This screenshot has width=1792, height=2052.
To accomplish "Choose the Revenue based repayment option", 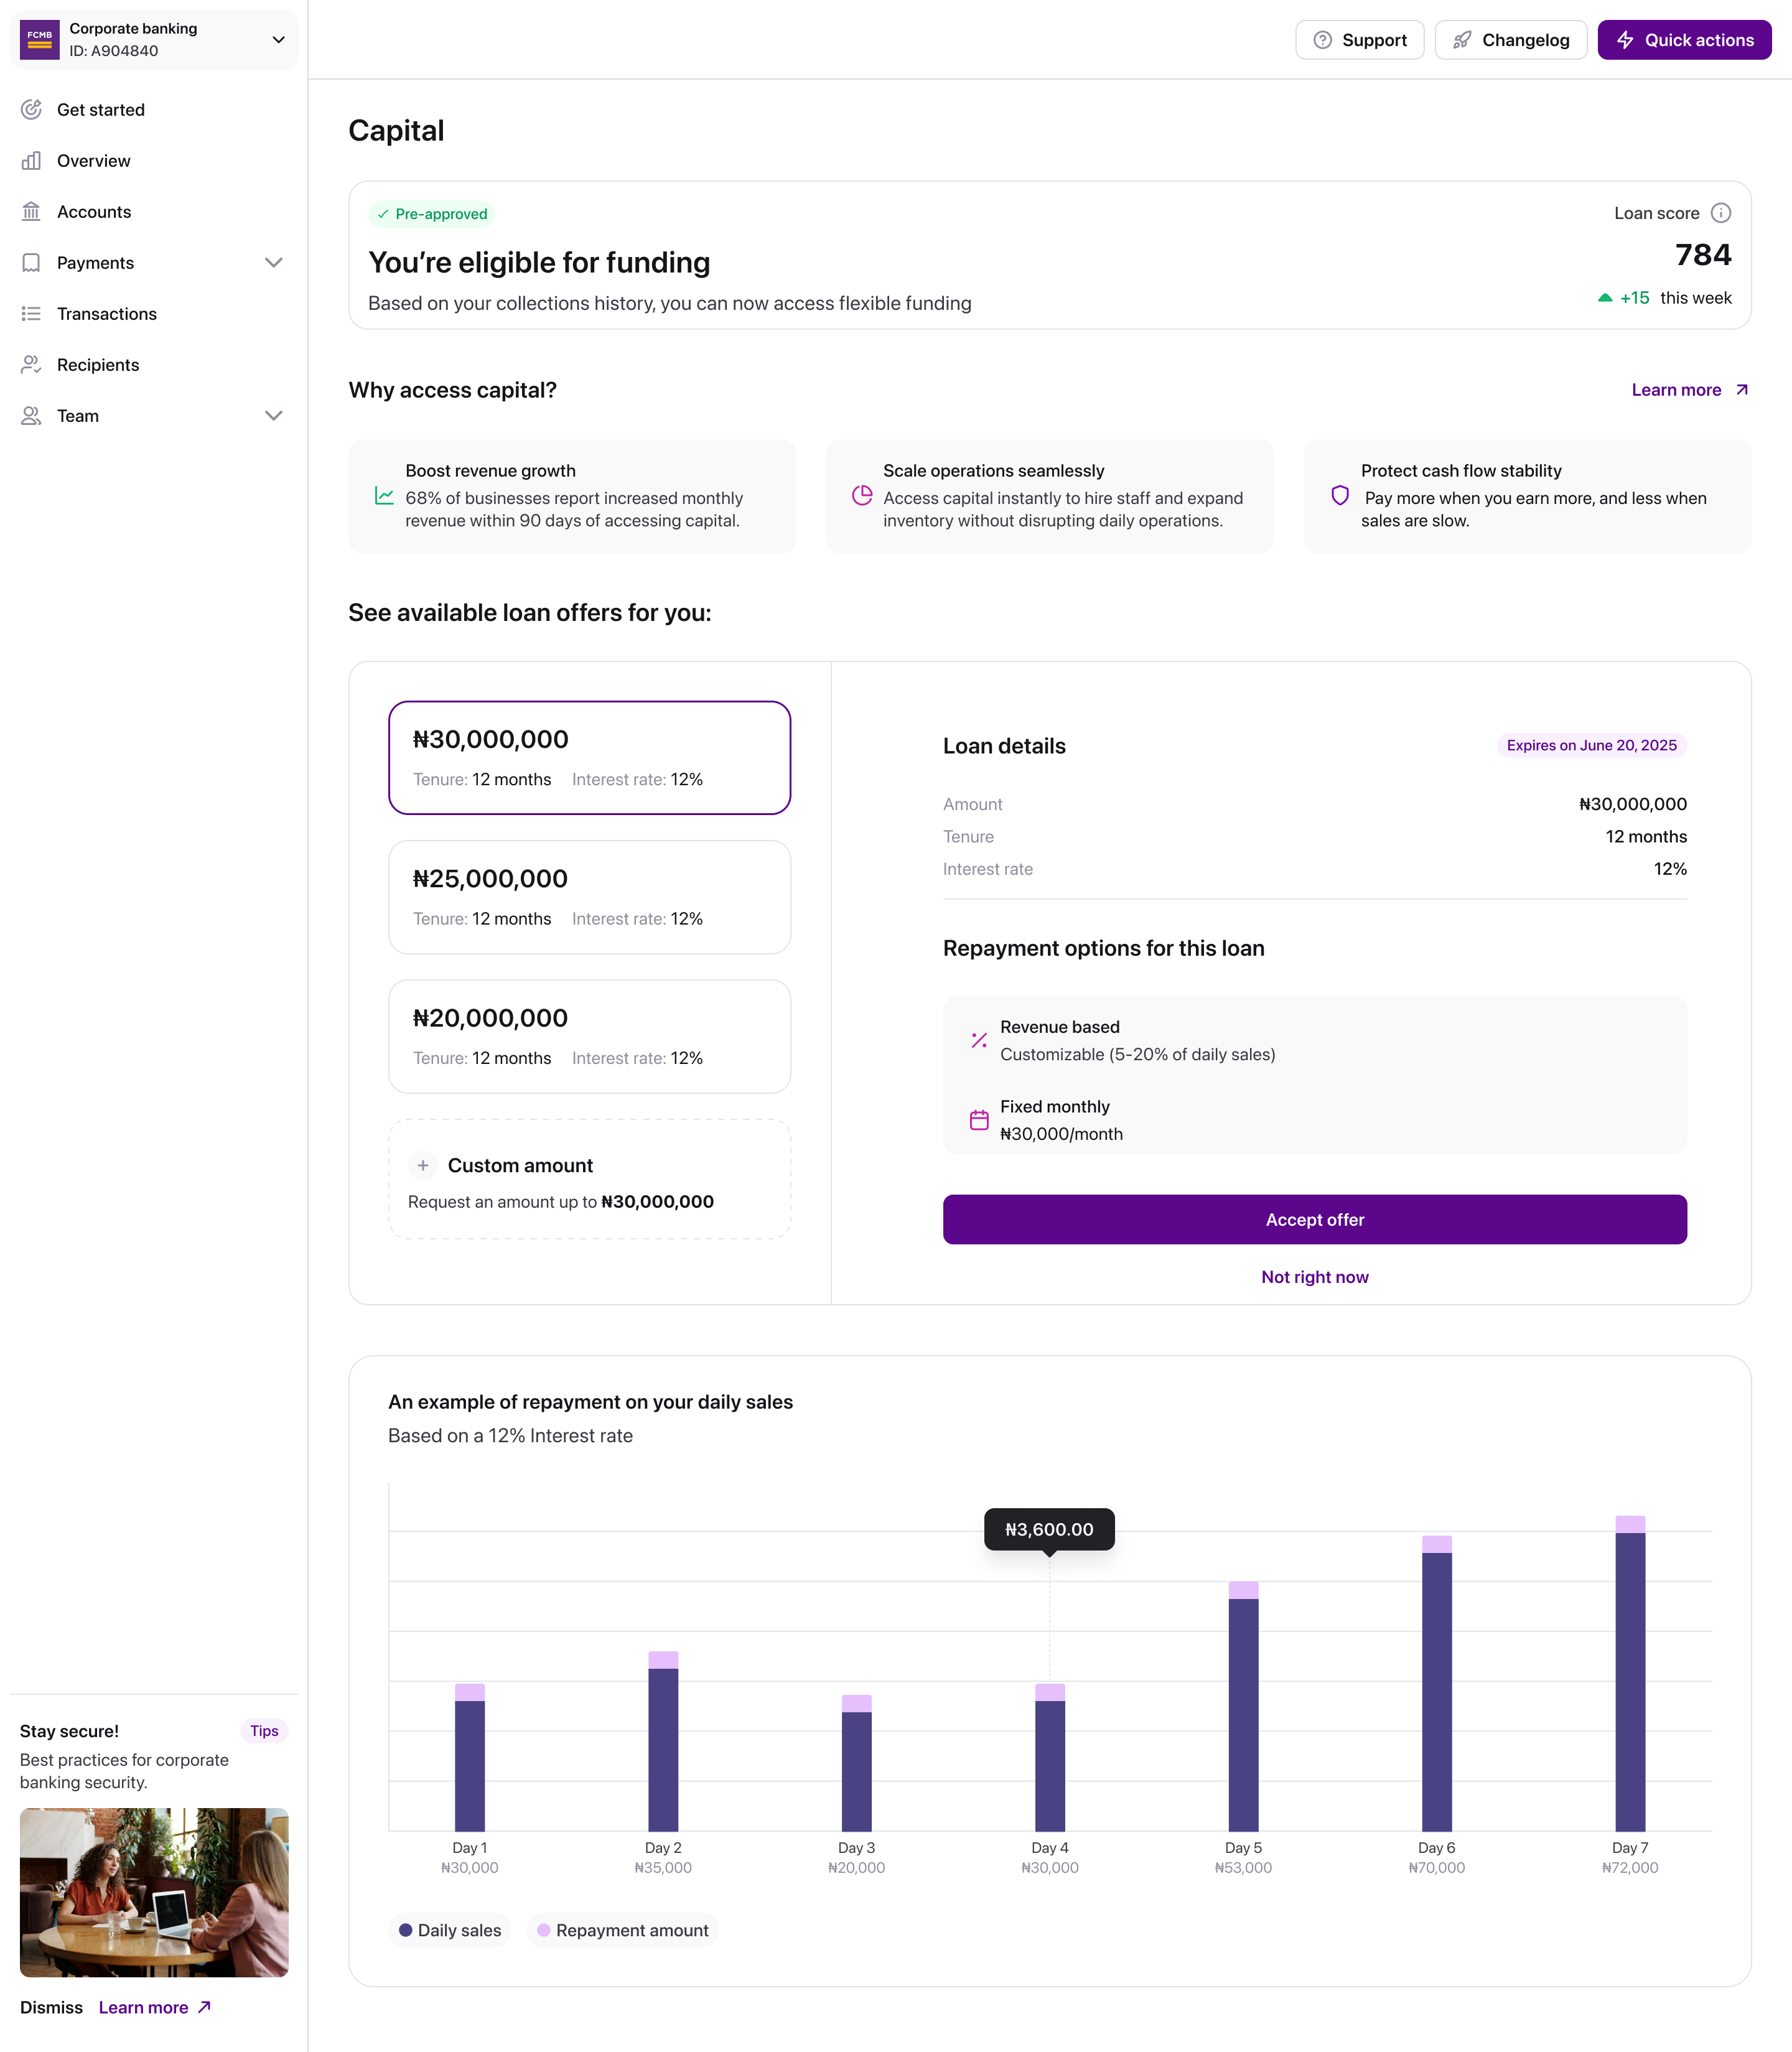I will [x=1314, y=1041].
